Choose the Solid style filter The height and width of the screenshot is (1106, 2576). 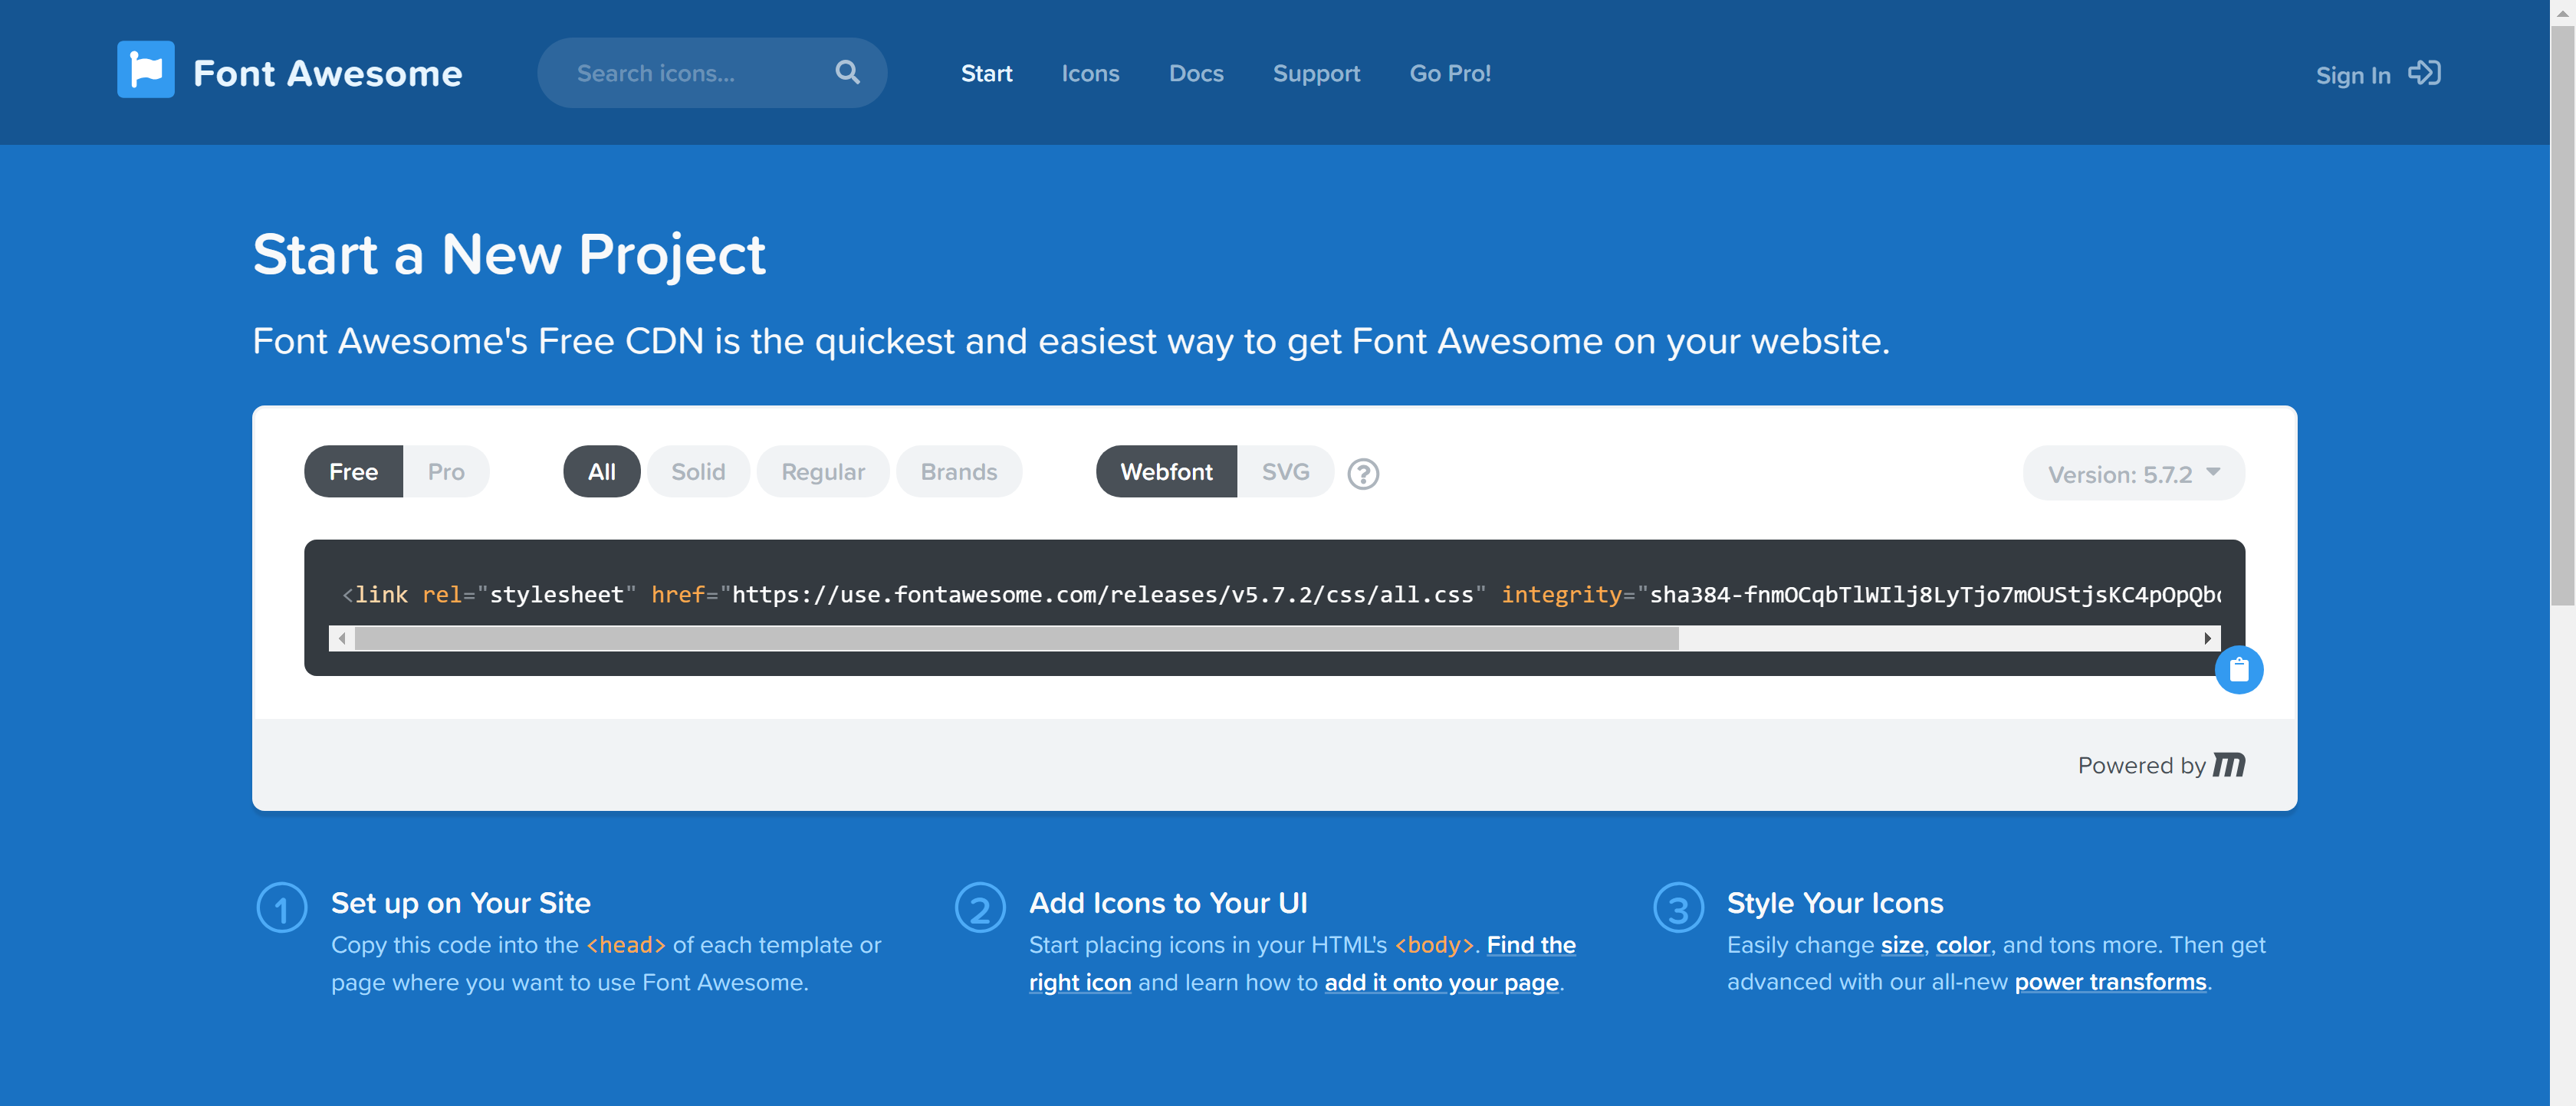pyautogui.click(x=698, y=471)
